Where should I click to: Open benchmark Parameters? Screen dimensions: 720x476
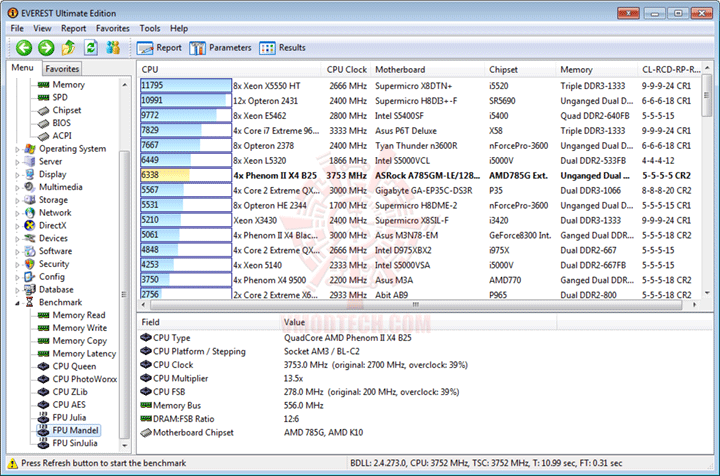[220, 48]
